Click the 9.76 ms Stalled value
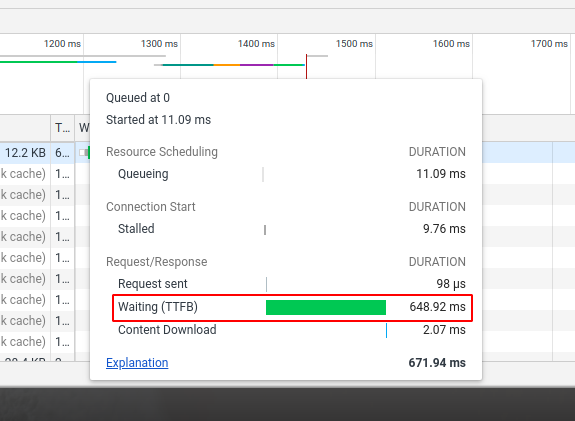 click(x=444, y=229)
